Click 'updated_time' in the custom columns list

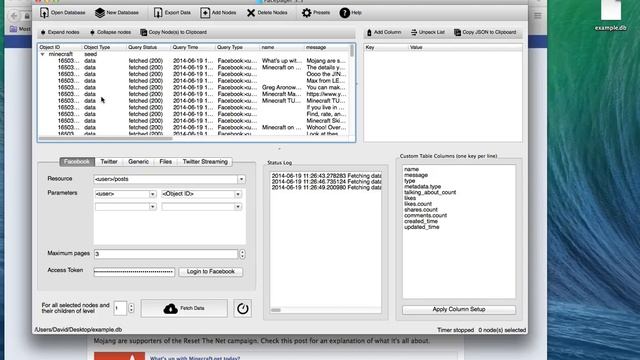pyautogui.click(x=422, y=227)
